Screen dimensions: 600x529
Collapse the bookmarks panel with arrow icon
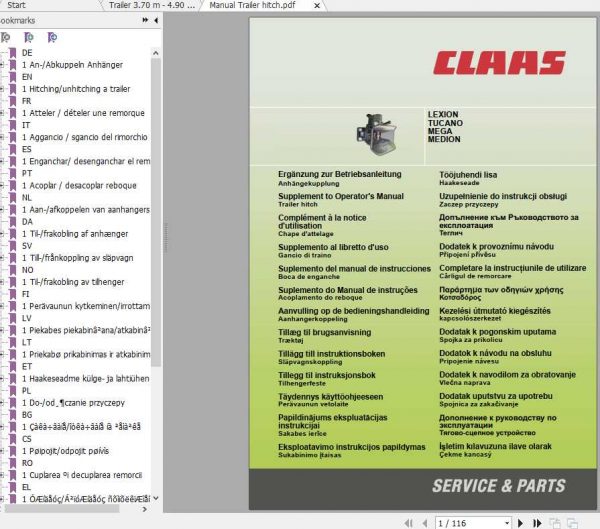[x=156, y=20]
